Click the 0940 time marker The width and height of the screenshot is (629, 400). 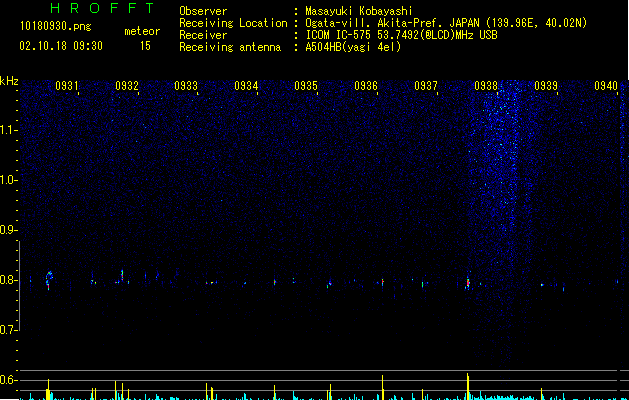(606, 86)
